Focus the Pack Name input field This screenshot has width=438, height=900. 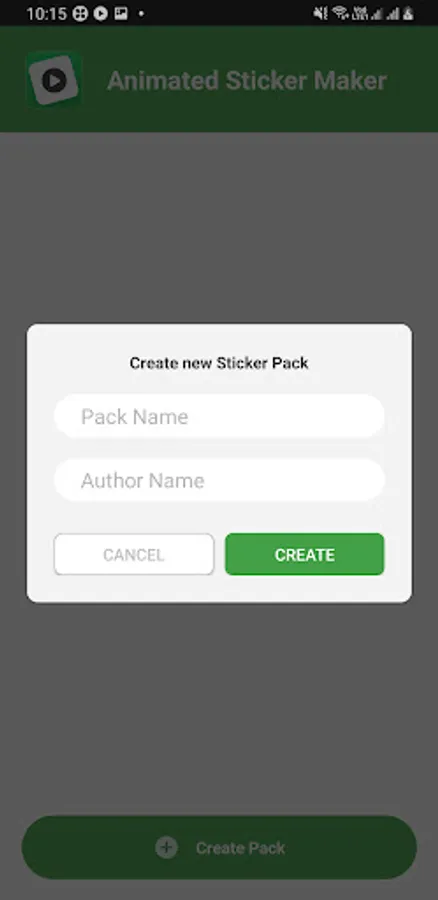pos(219,416)
